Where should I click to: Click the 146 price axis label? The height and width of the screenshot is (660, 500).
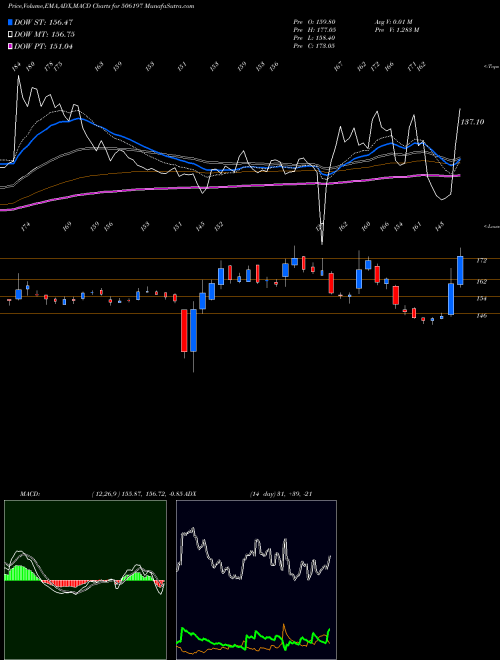click(481, 316)
